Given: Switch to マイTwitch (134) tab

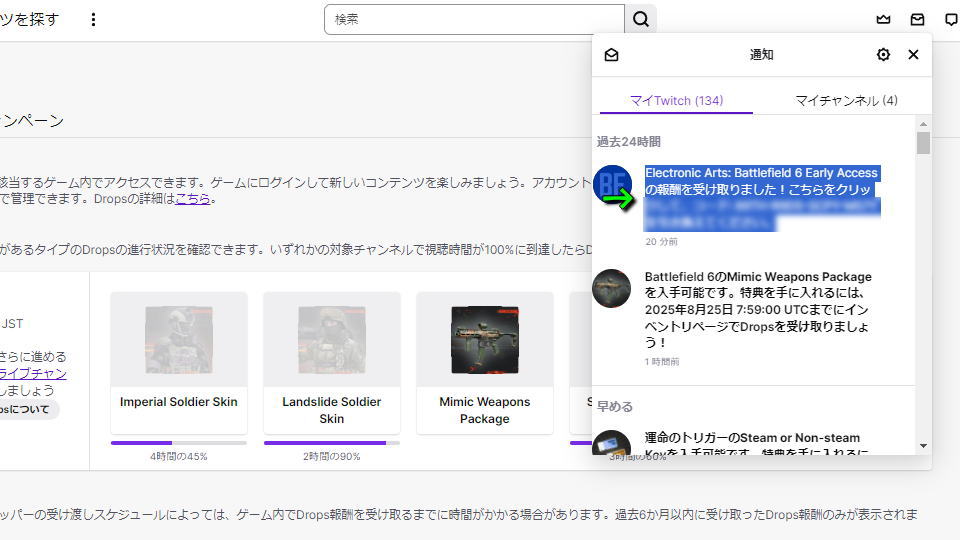Looking at the screenshot, I should pos(677,100).
